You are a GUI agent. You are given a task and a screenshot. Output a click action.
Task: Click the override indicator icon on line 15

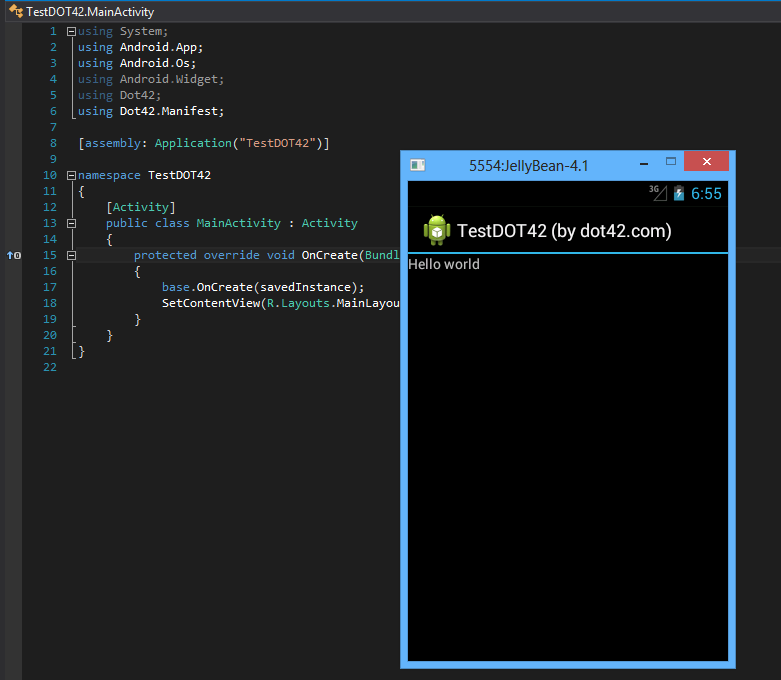click(x=13, y=256)
